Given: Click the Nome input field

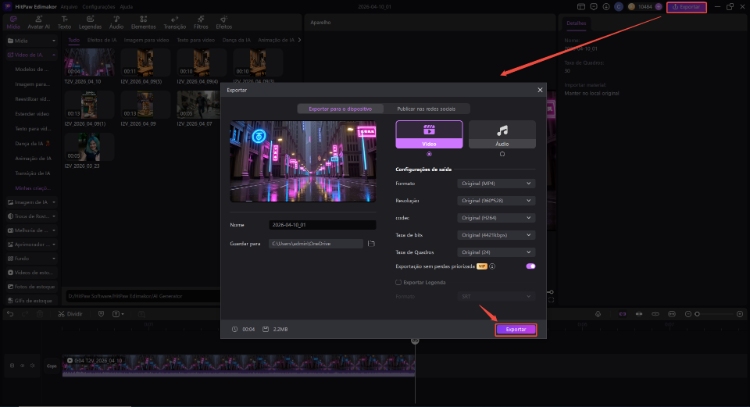Looking at the screenshot, I should coord(322,225).
